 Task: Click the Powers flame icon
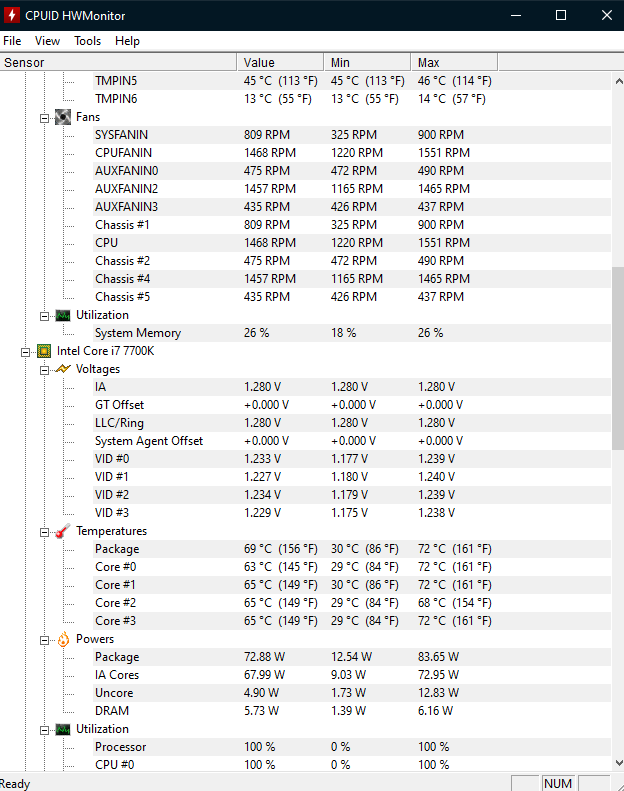63,639
